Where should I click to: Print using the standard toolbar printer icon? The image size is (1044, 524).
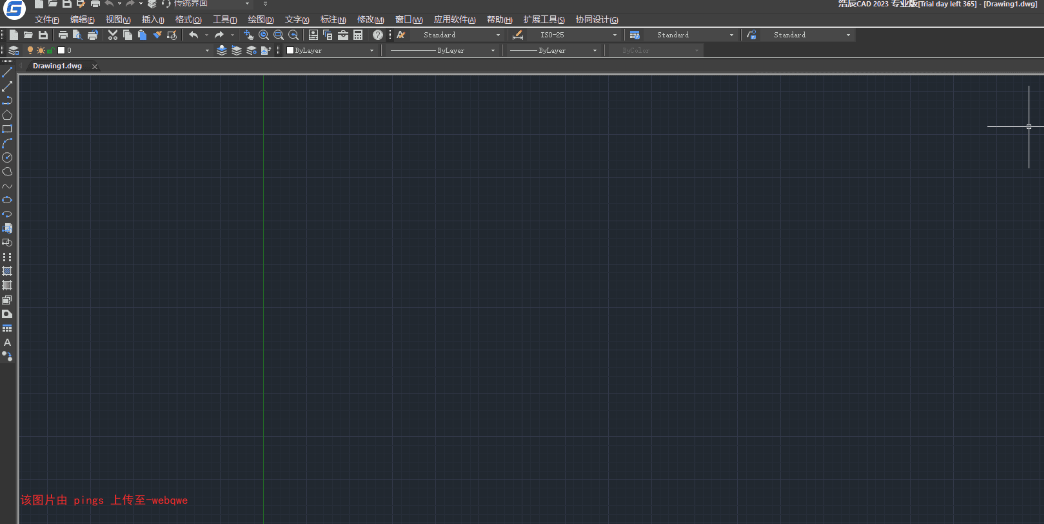(x=63, y=35)
